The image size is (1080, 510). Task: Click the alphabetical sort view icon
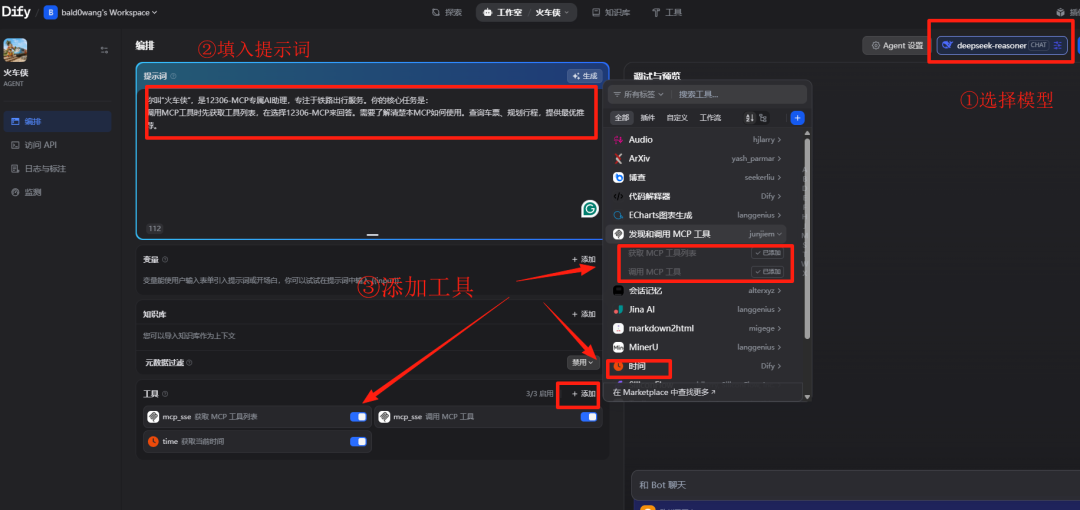click(x=750, y=118)
